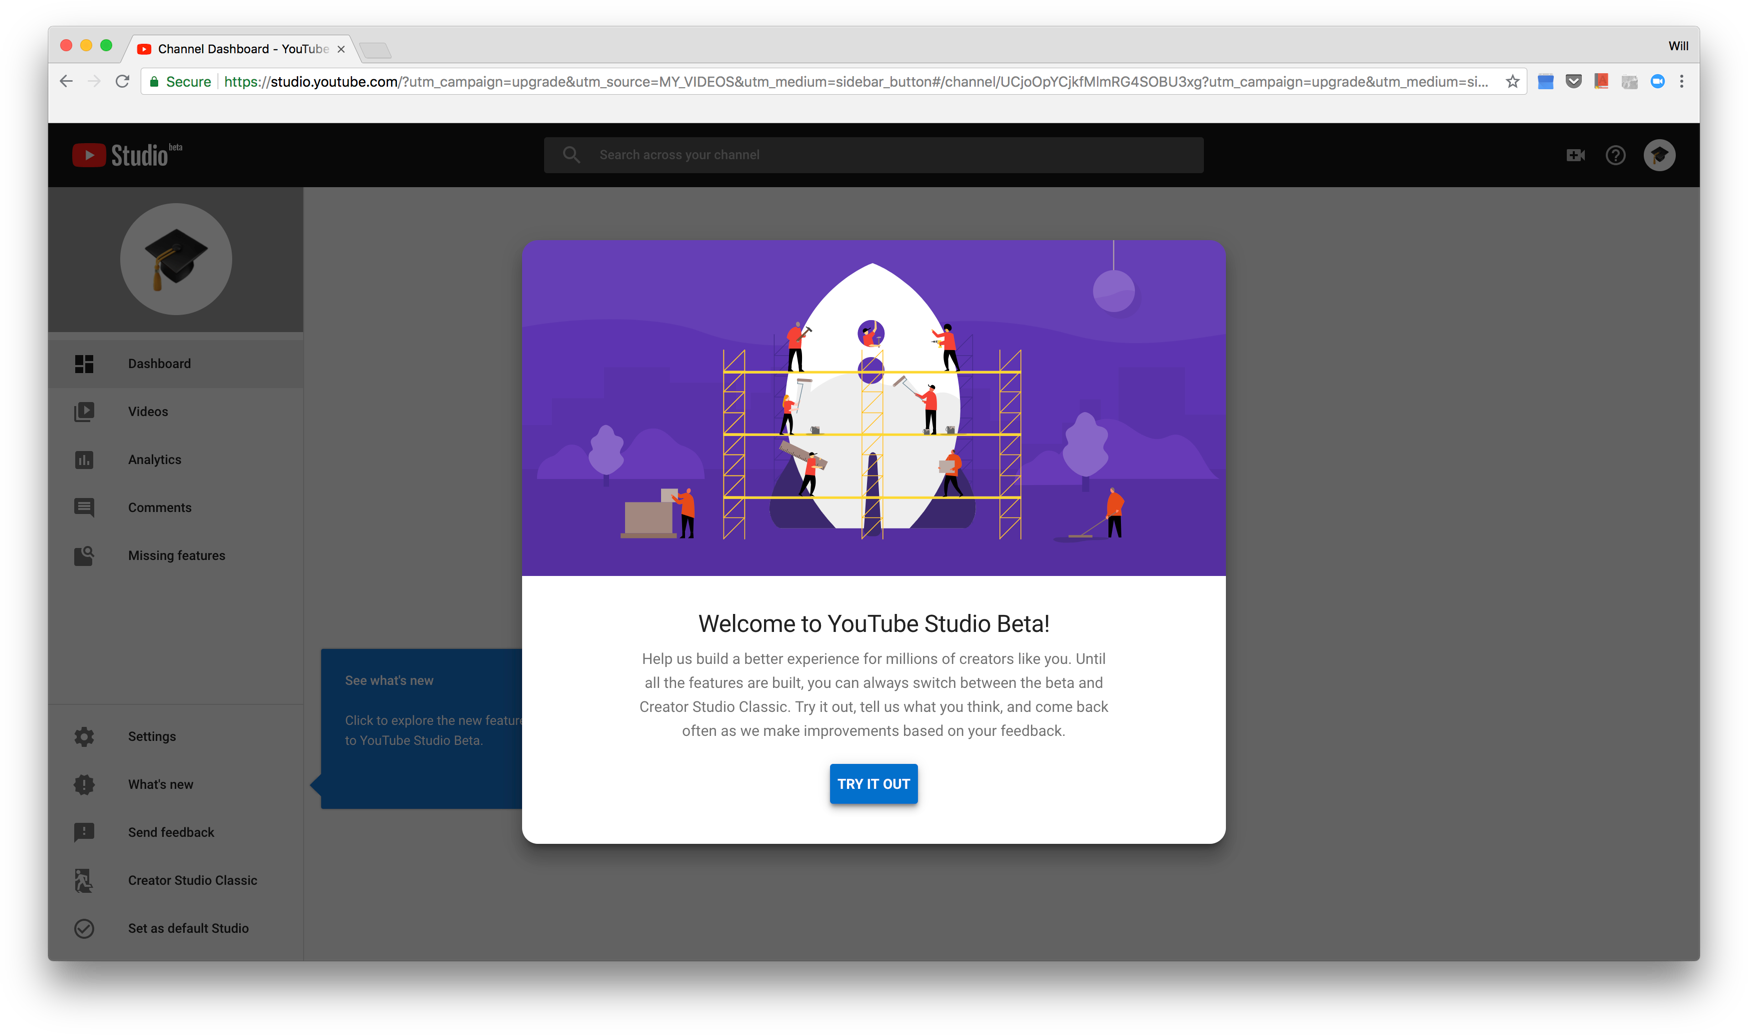Select the Channel Dashboard - YouTube tab
This screenshot has height=1035, width=1748.
coord(241,48)
